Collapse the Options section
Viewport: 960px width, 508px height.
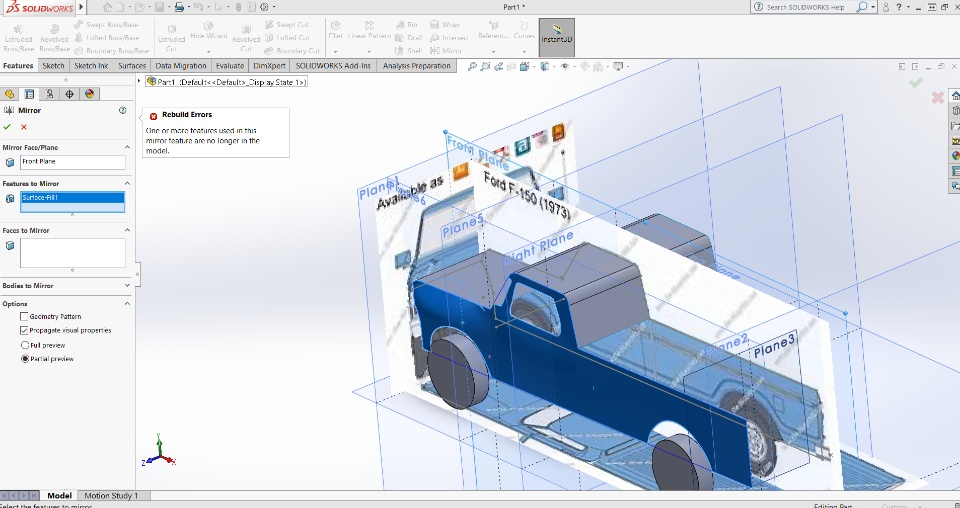pos(127,304)
